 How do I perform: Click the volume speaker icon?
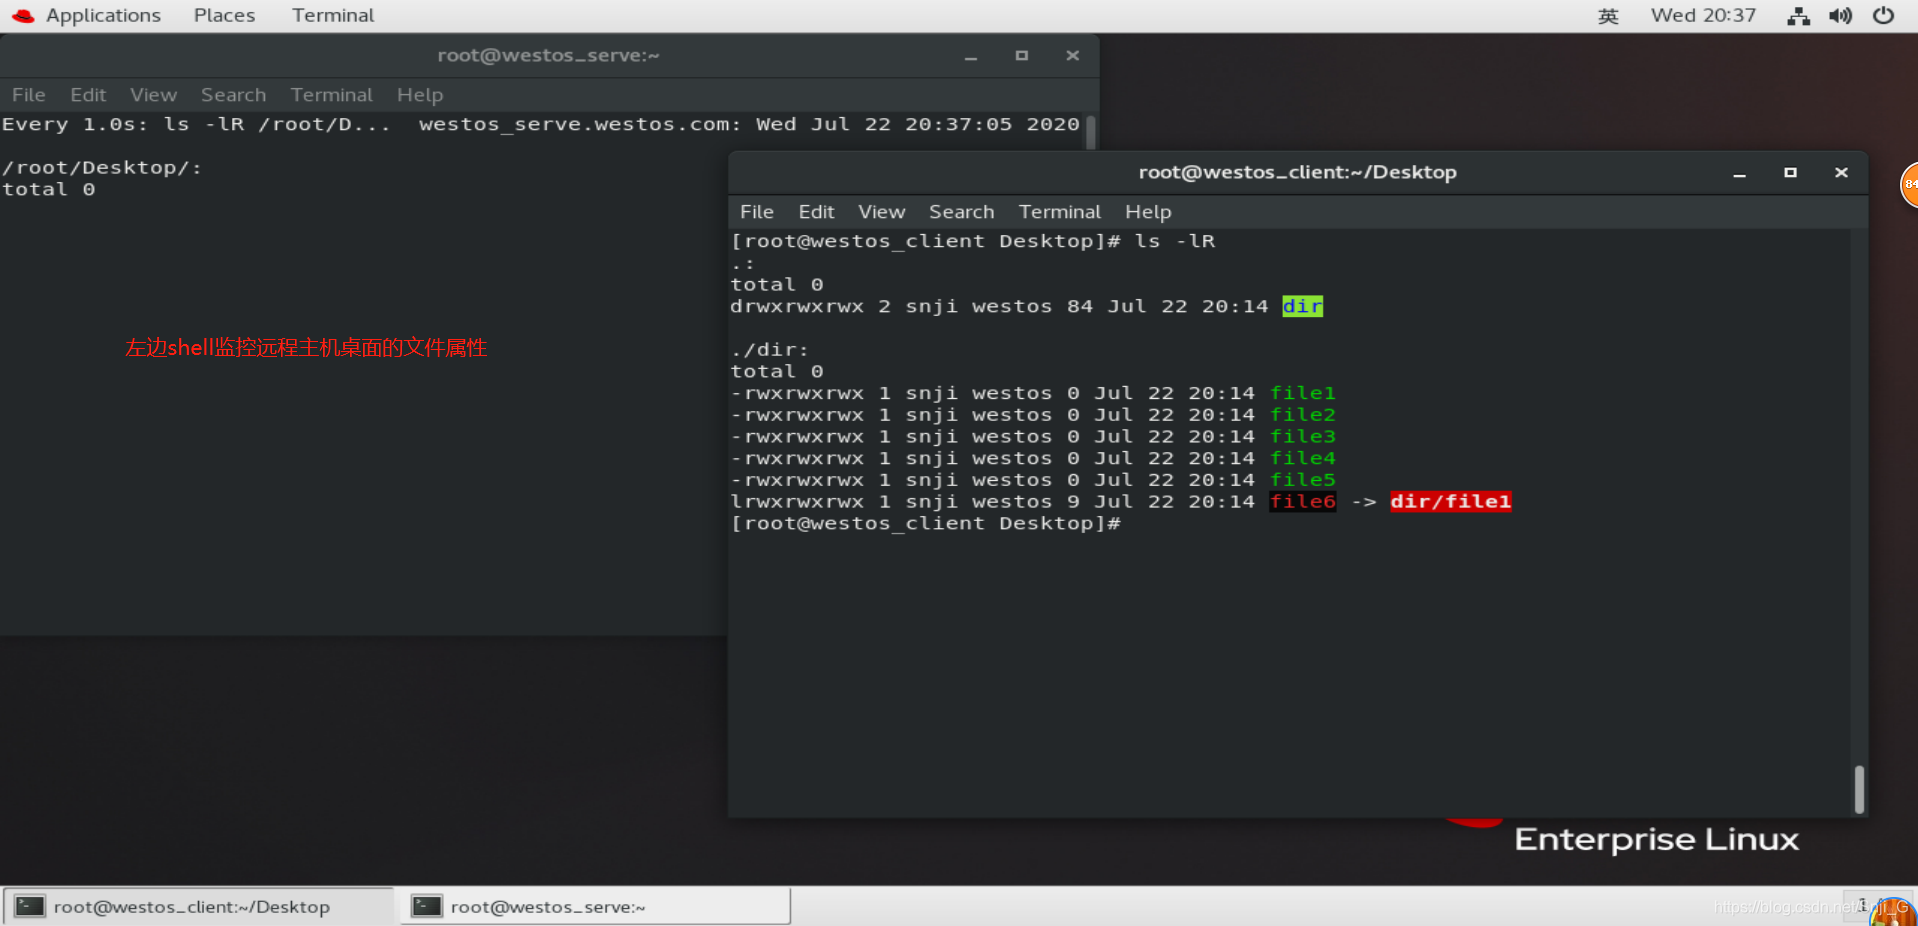[1841, 15]
